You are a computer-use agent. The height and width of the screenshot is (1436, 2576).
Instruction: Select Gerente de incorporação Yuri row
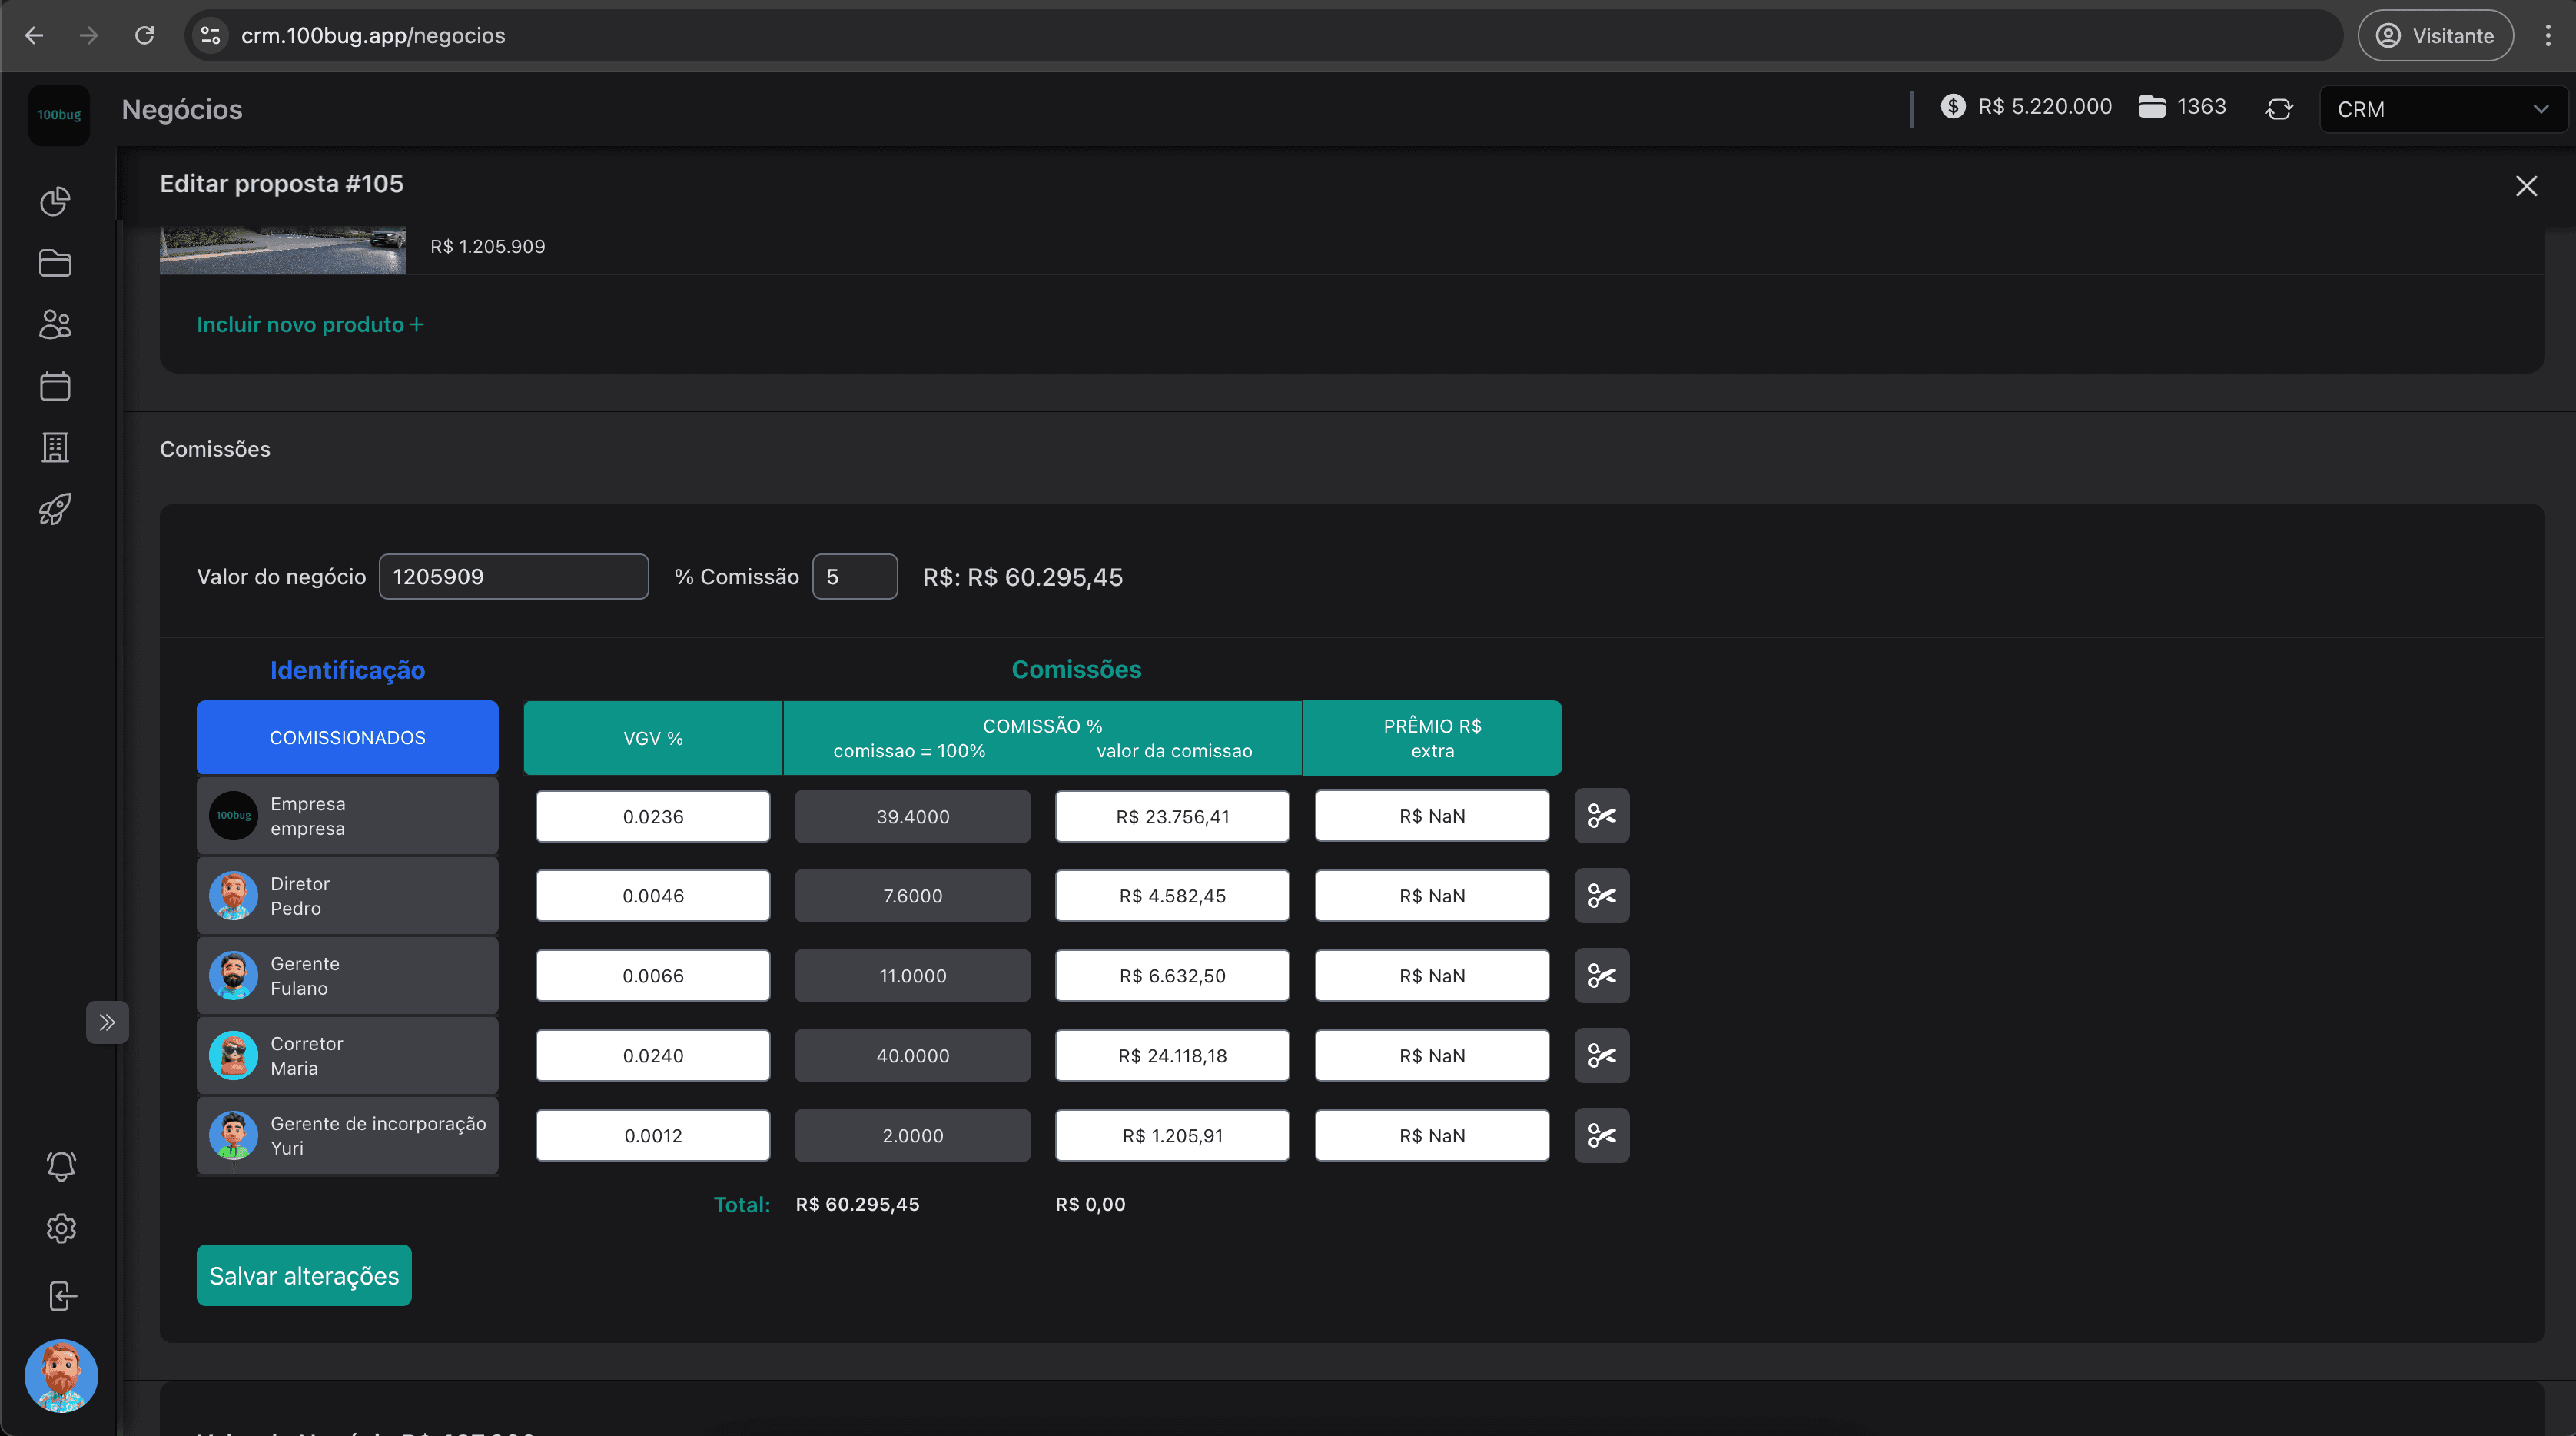(x=347, y=1136)
